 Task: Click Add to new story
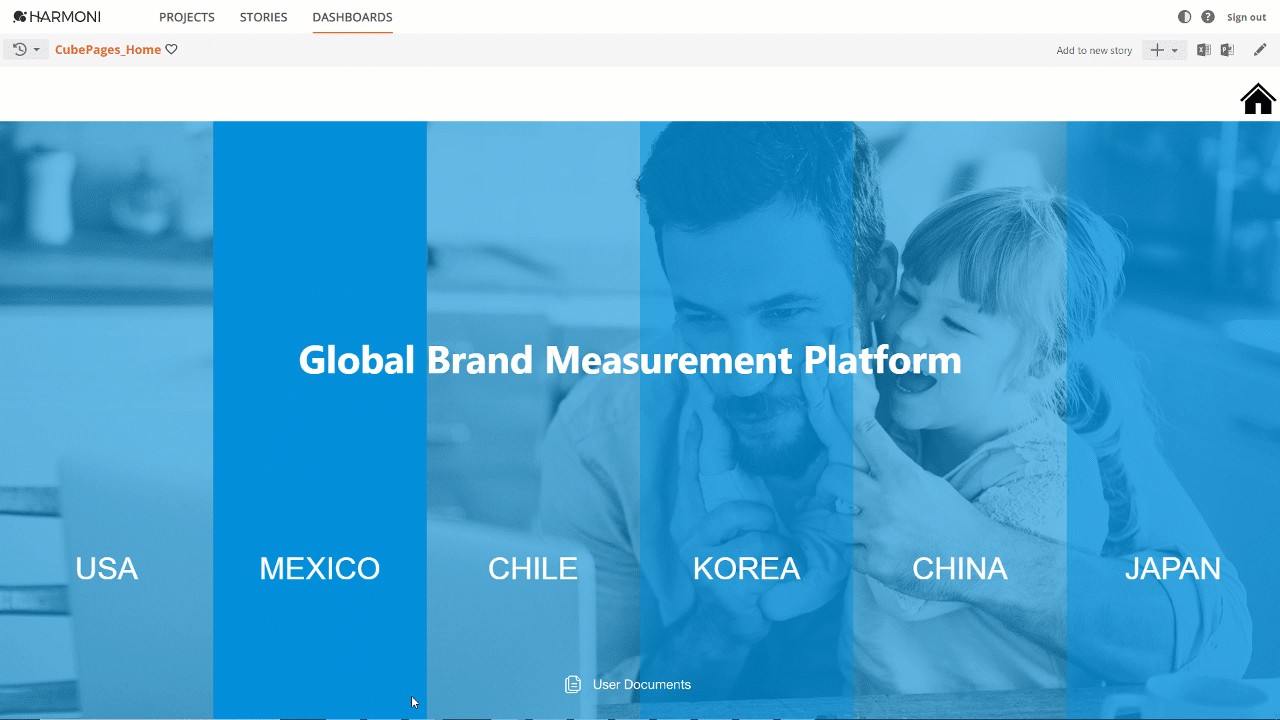pyautogui.click(x=1094, y=50)
